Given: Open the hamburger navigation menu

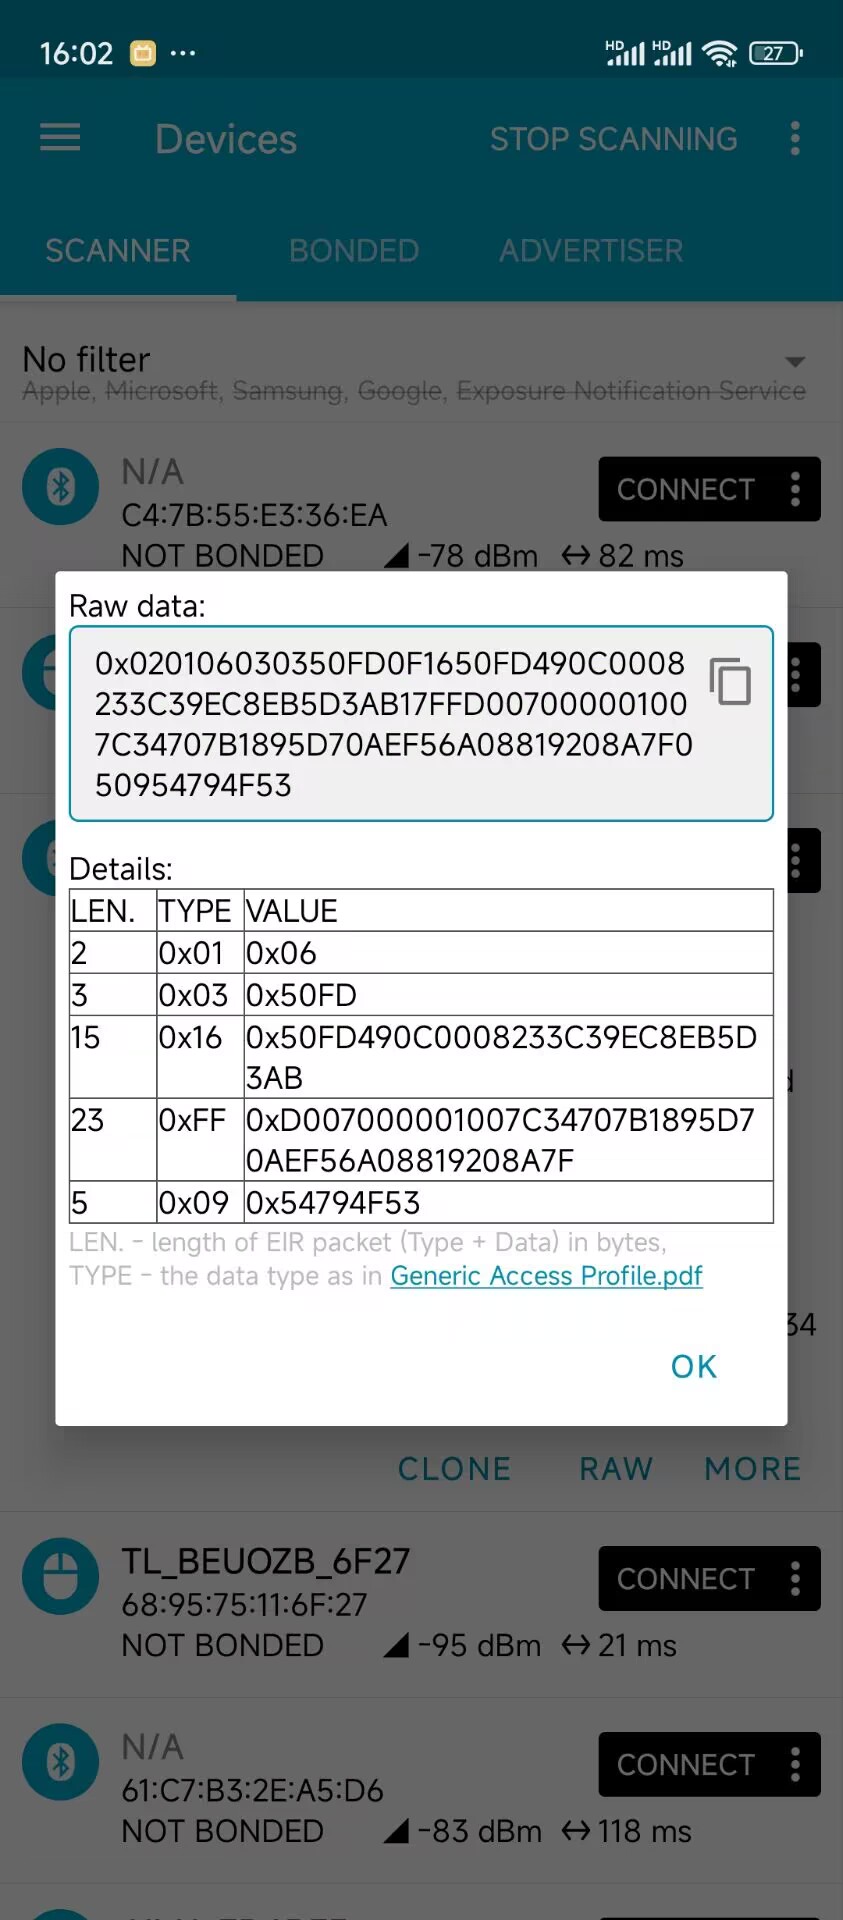Looking at the screenshot, I should point(60,137).
